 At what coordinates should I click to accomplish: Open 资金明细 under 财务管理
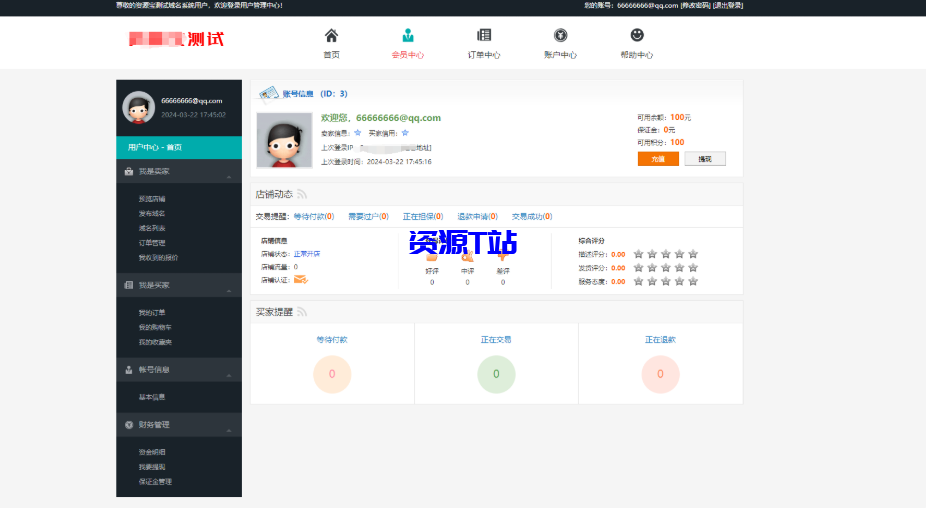tap(152, 452)
